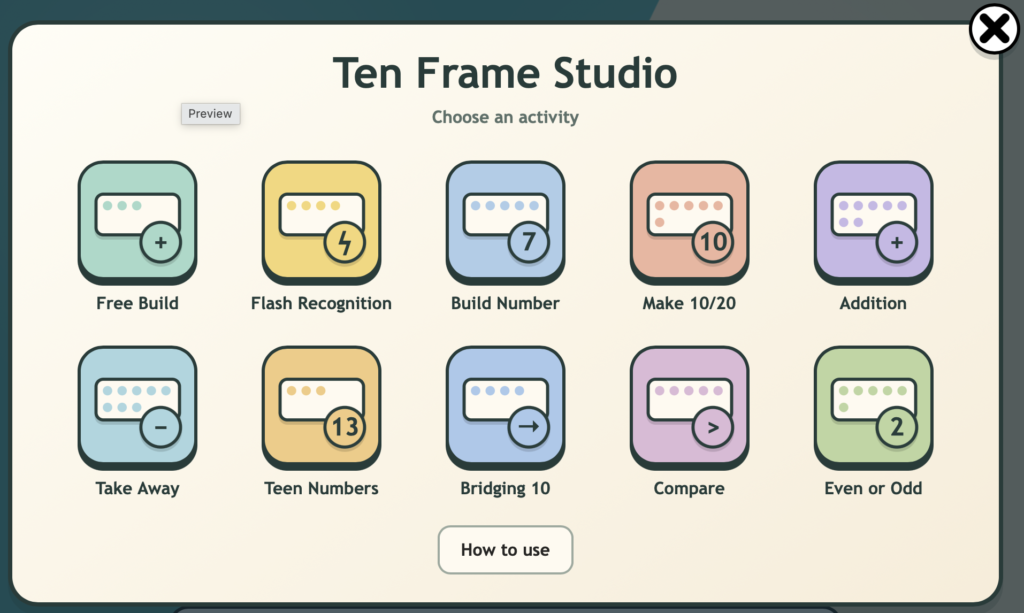The image size is (1024, 613).
Task: Click the Ten Frame Studio heading
Action: 505,72
